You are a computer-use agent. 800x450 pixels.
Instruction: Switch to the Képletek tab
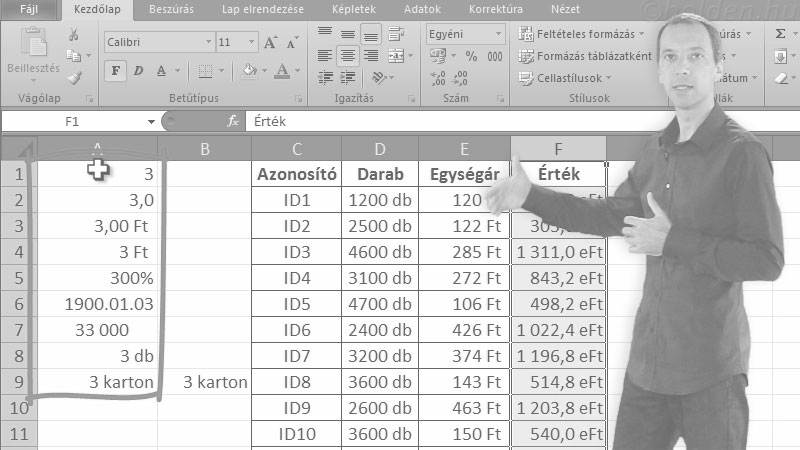tap(354, 9)
